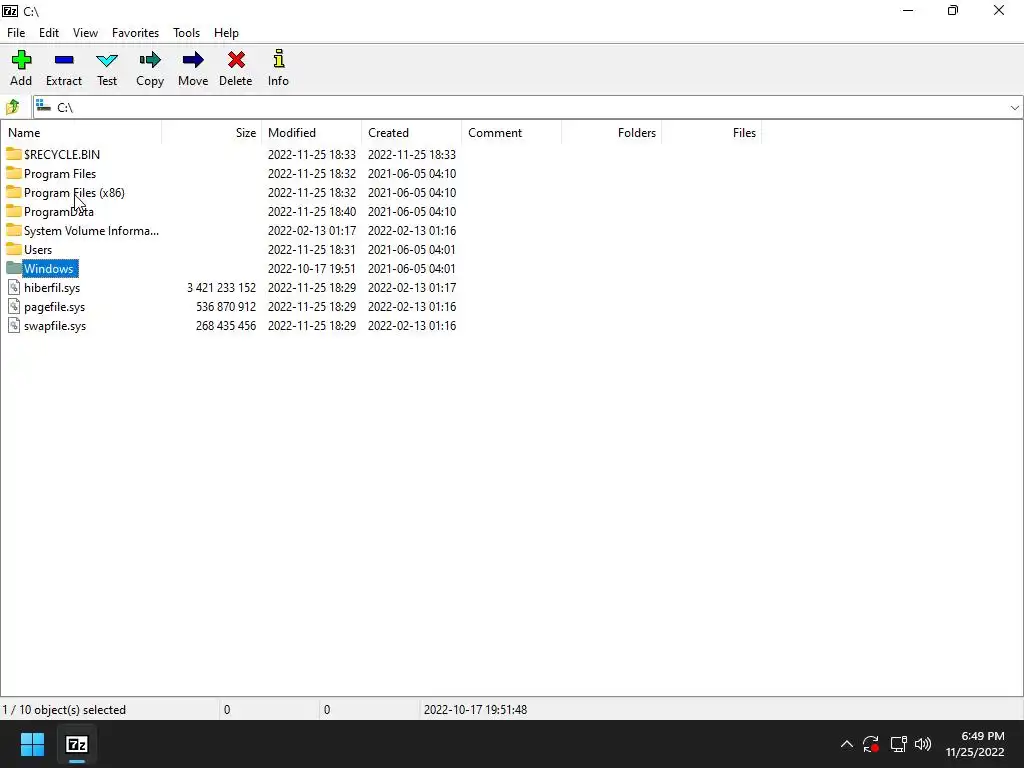Click swapfile.sys size 268 435 456
The width and height of the screenshot is (1024, 768).
[226, 326]
